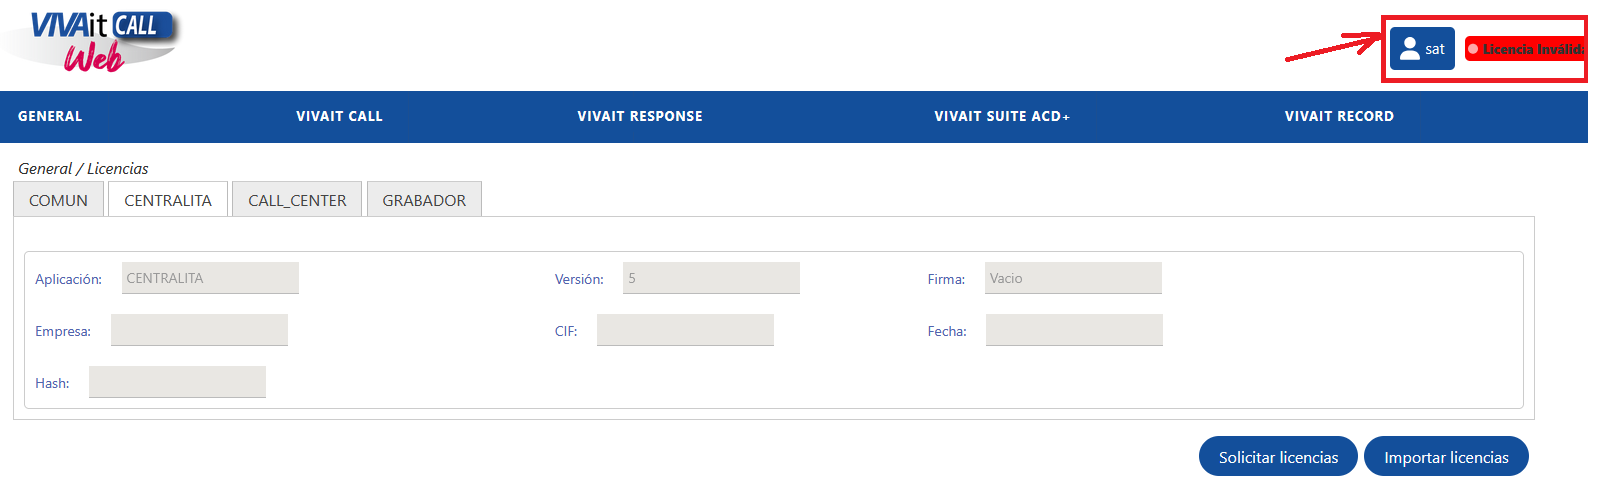Image resolution: width=1606 pixels, height=493 pixels.
Task: Click the VIVAit Call Web logo
Action: click(92, 41)
